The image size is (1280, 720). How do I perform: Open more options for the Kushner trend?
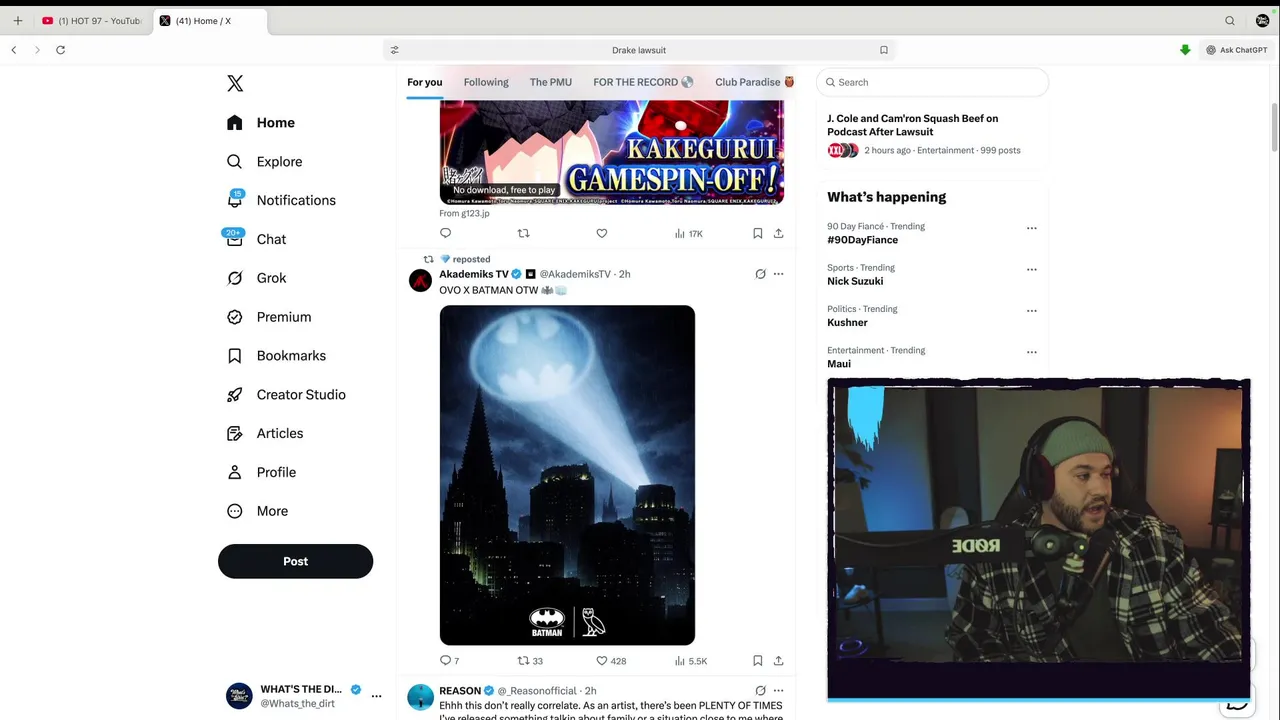1031,311
